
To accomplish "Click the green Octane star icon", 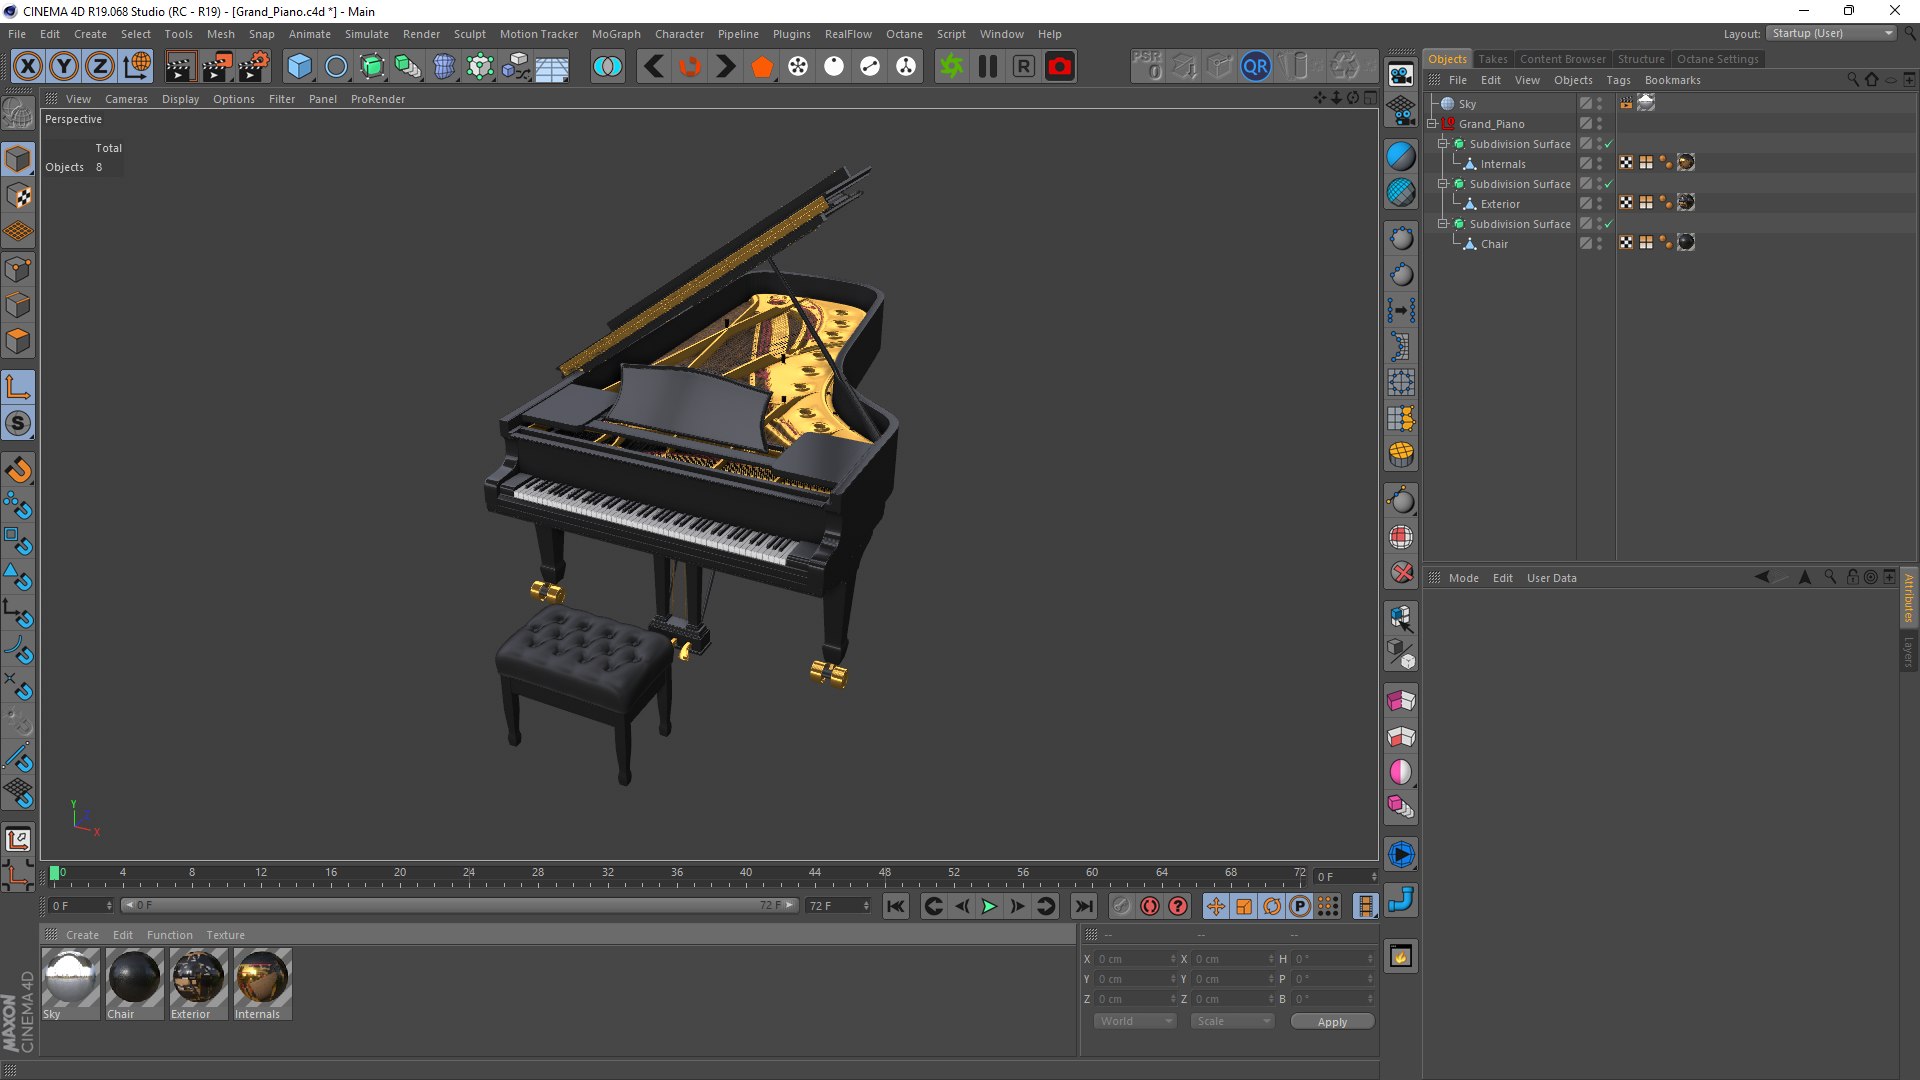I will pos(951,67).
